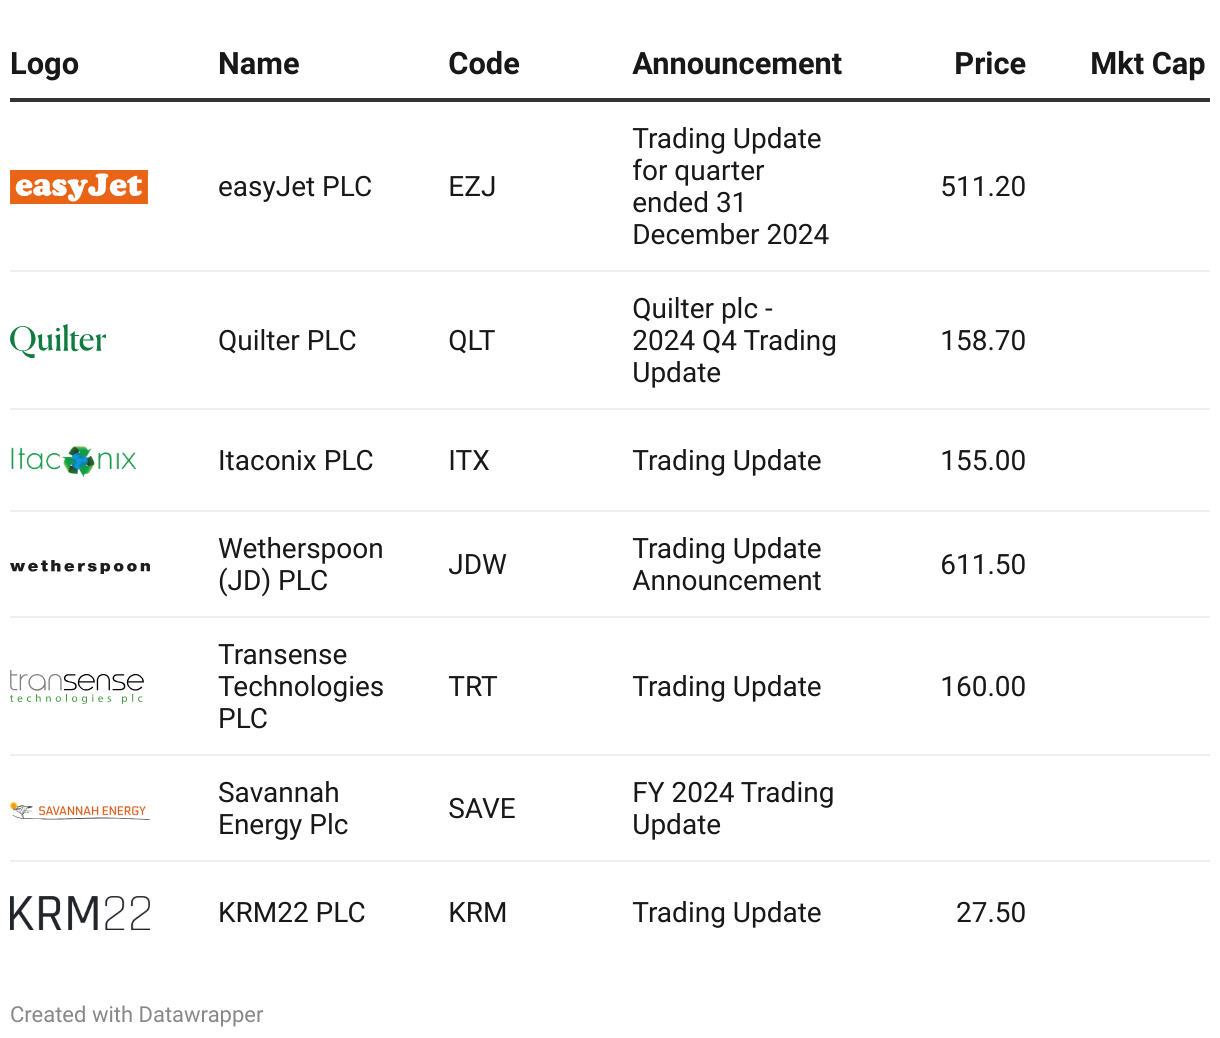The height and width of the screenshot is (1038, 1220).
Task: Click the Price column header
Action: click(x=989, y=64)
